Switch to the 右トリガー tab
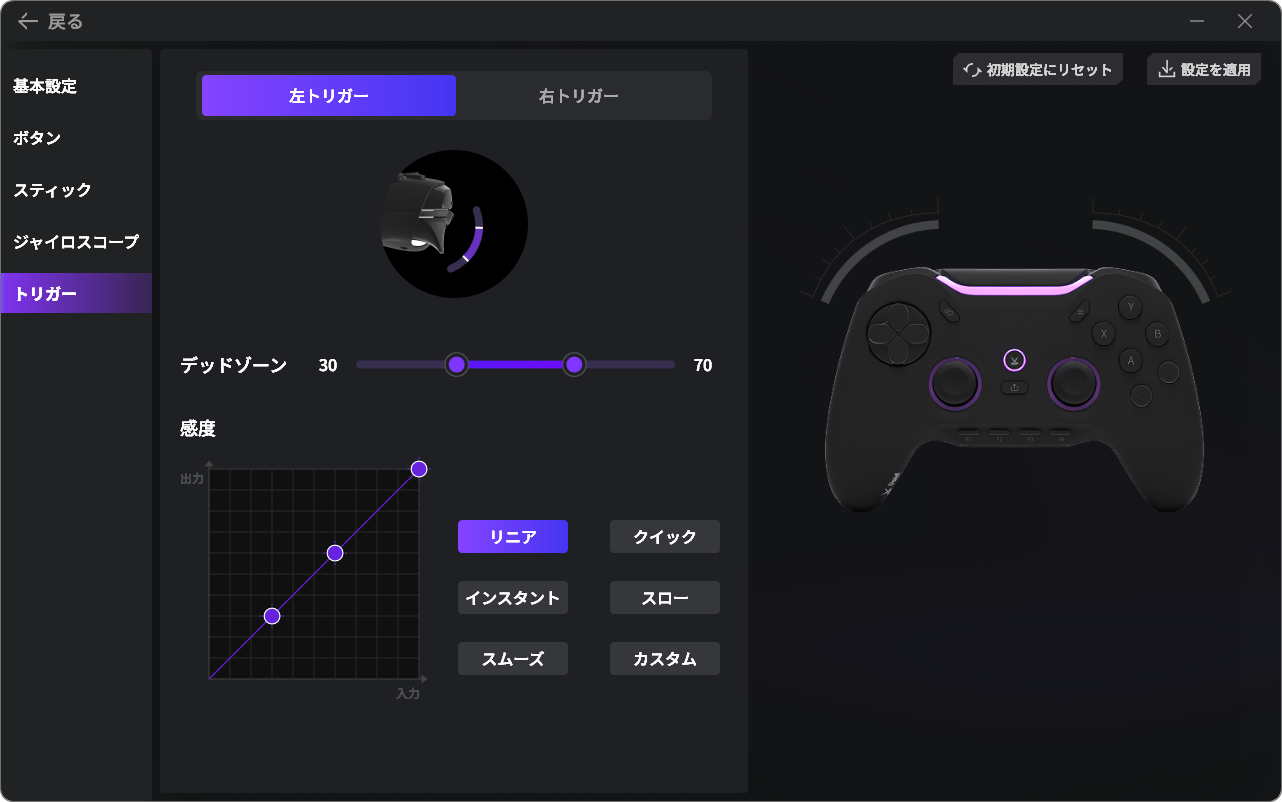The width and height of the screenshot is (1282, 802). [579, 96]
